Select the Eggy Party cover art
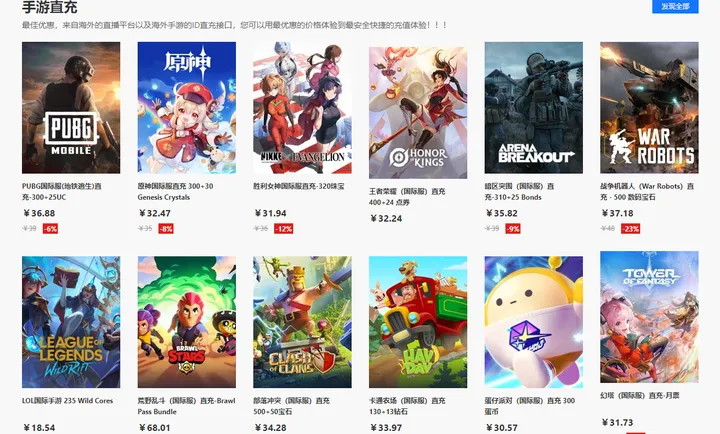Screen dimensions: 720x434 tap(534, 322)
